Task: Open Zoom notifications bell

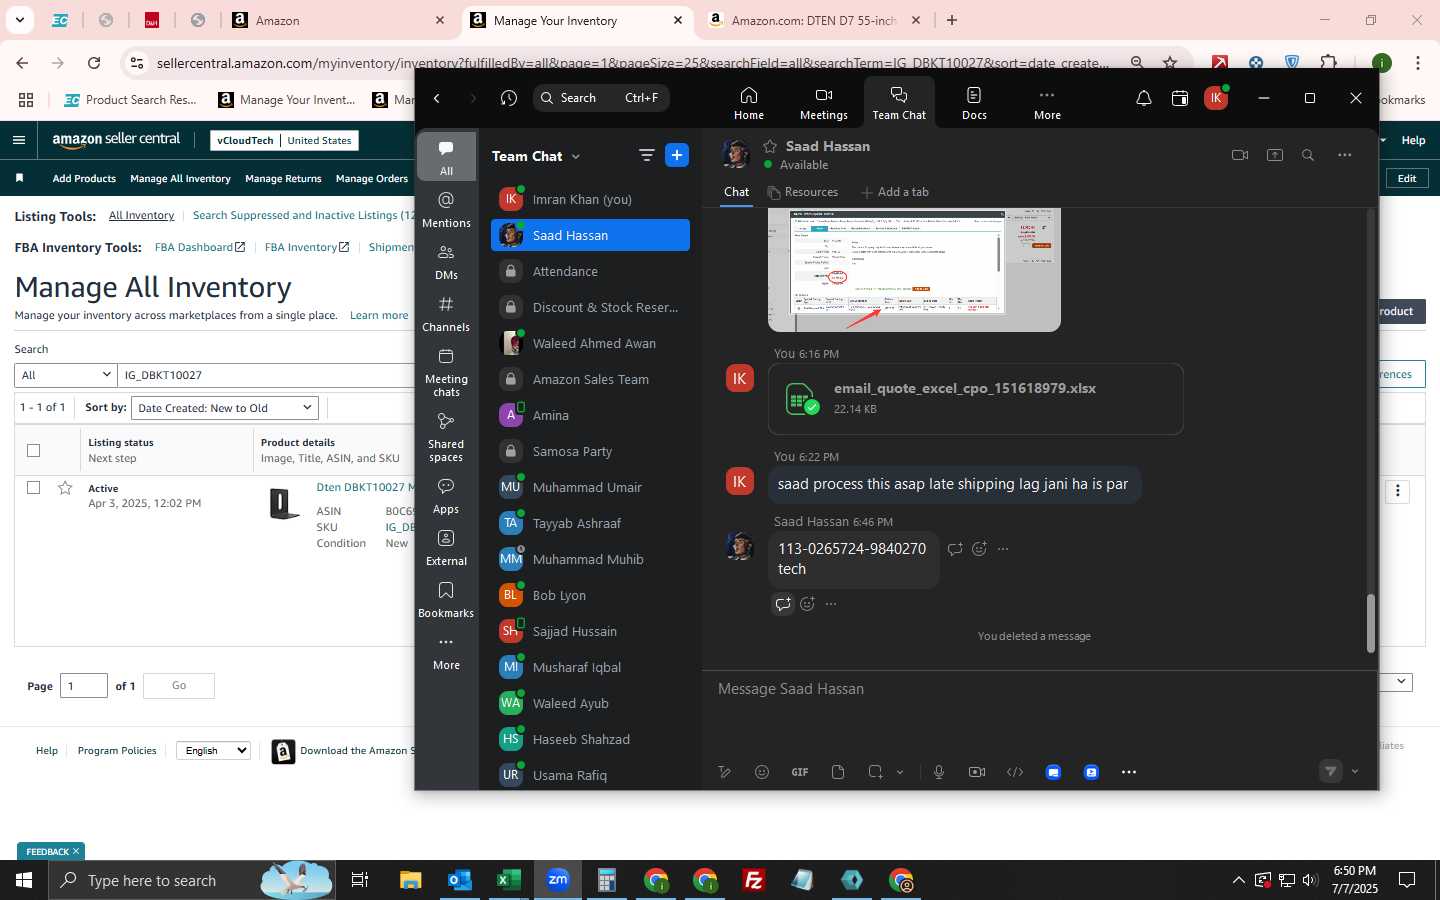Action: [x=1143, y=98]
